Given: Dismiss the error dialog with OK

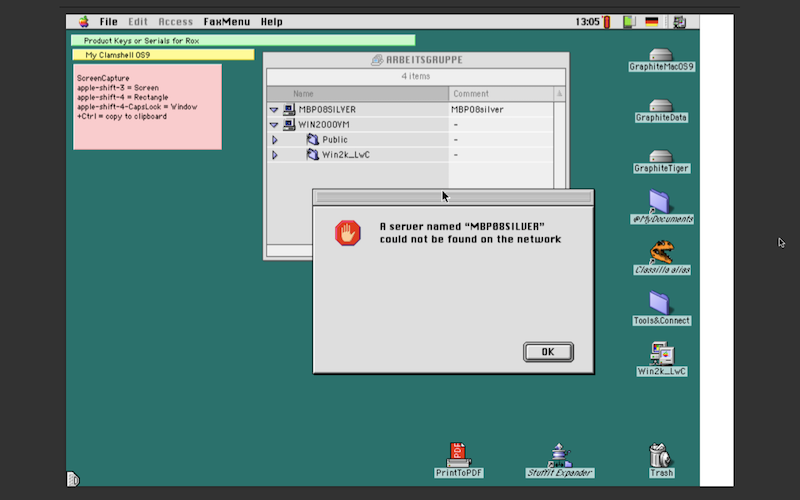Looking at the screenshot, I should 548,352.
